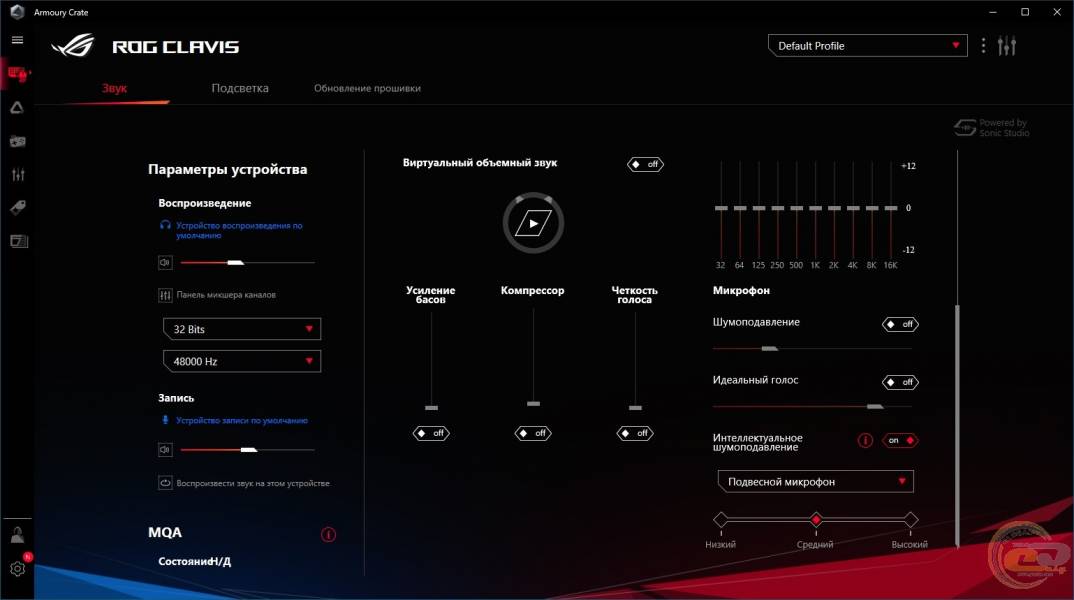Image resolution: width=1074 pixels, height=600 pixels.
Task: Click the 250 Hz equalizer band handle
Action: (777, 208)
